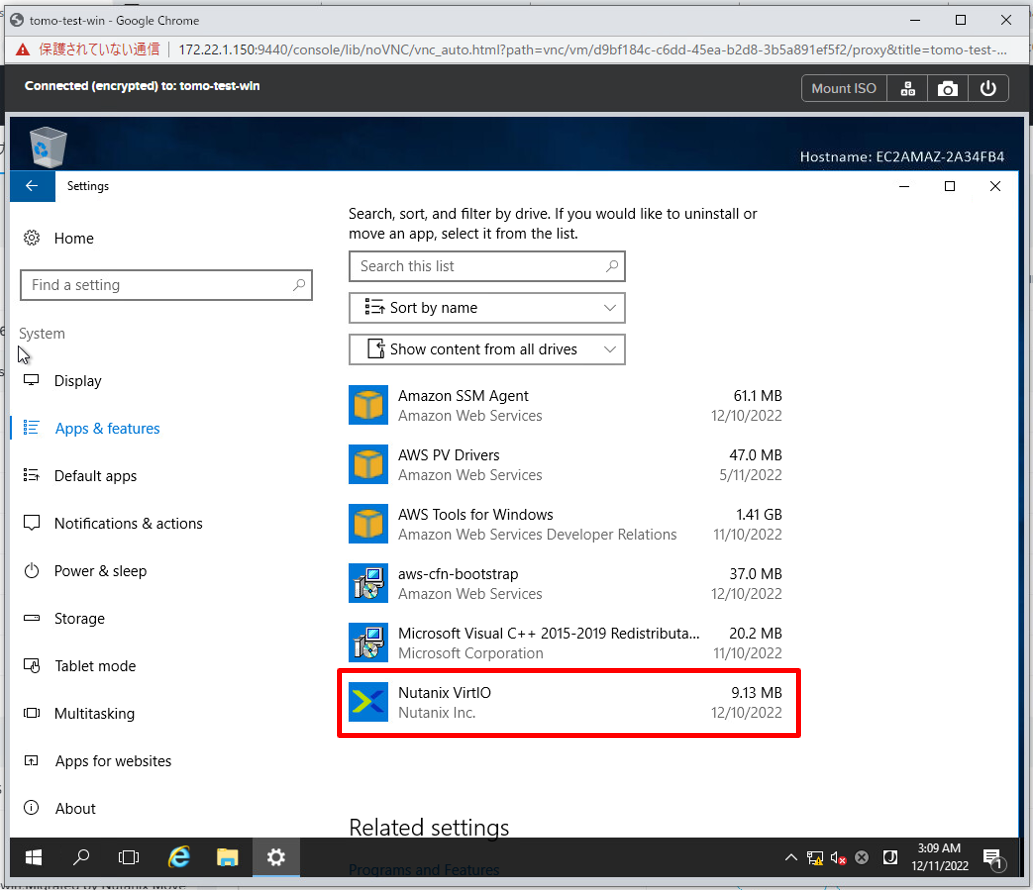Select Amazon SSM Agent in the app list
This screenshot has height=892, width=1033.
565,405
